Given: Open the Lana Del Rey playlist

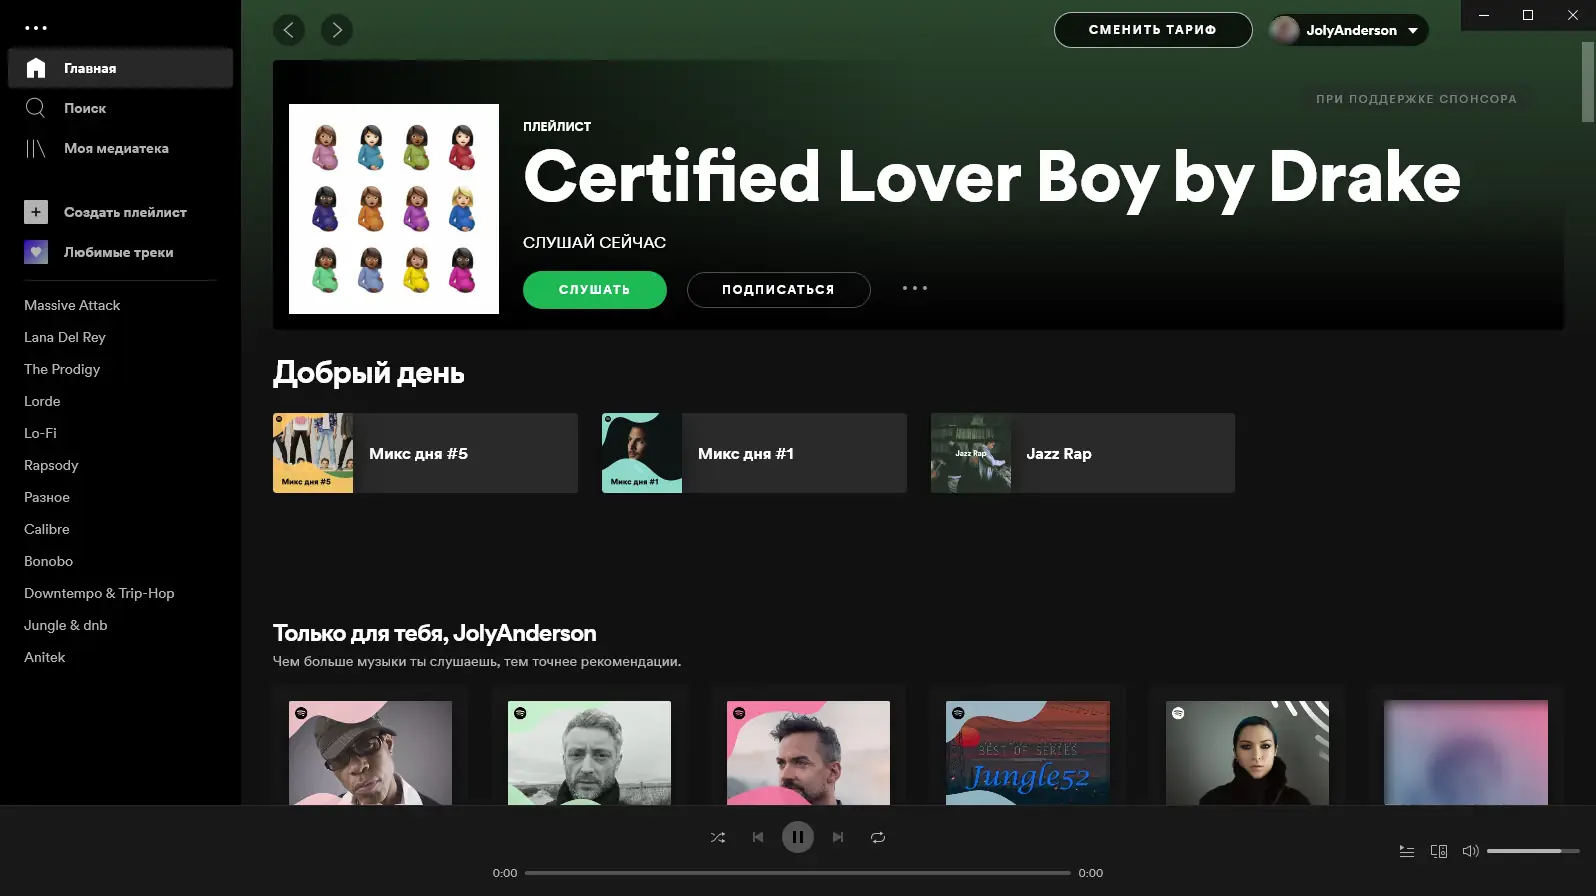Looking at the screenshot, I should click(65, 337).
